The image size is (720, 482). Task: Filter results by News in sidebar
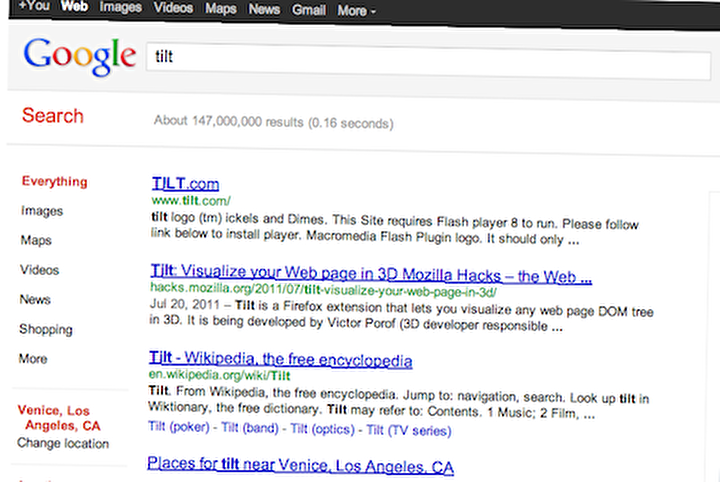coord(35,299)
